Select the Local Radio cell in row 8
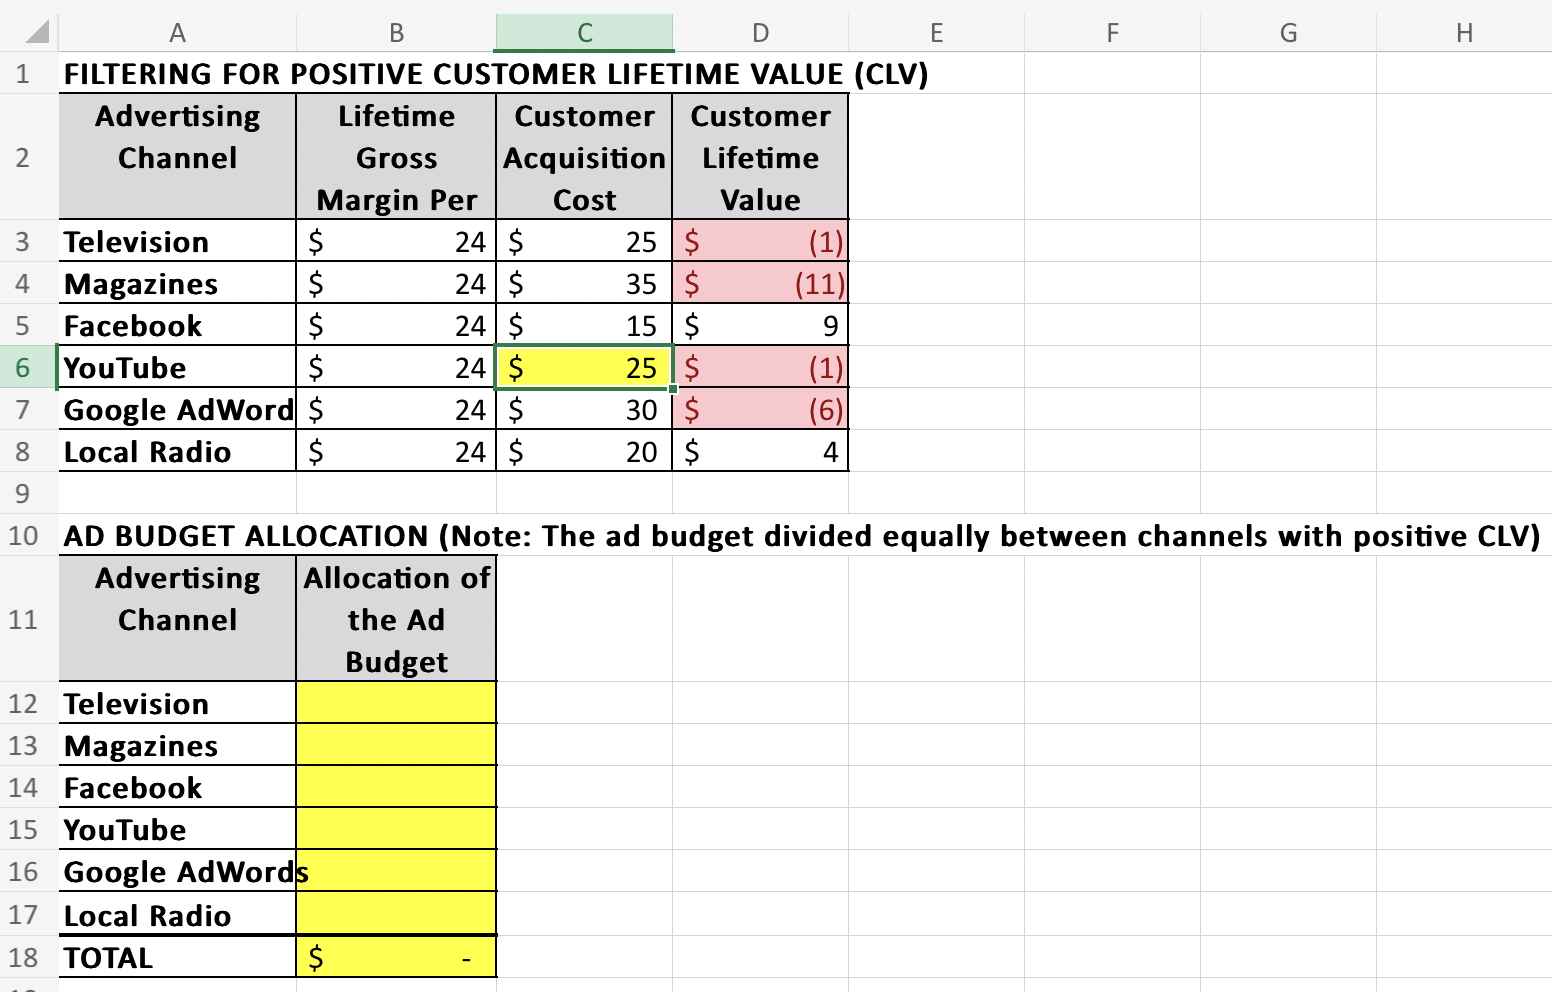Screen dimensions: 1552x992 click(x=177, y=452)
